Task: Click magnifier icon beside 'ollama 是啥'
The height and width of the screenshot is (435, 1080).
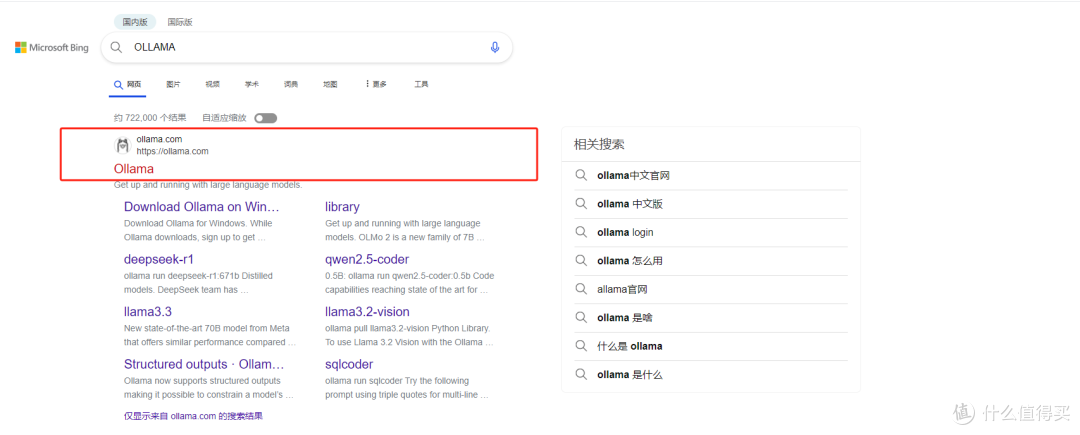Action: point(581,317)
